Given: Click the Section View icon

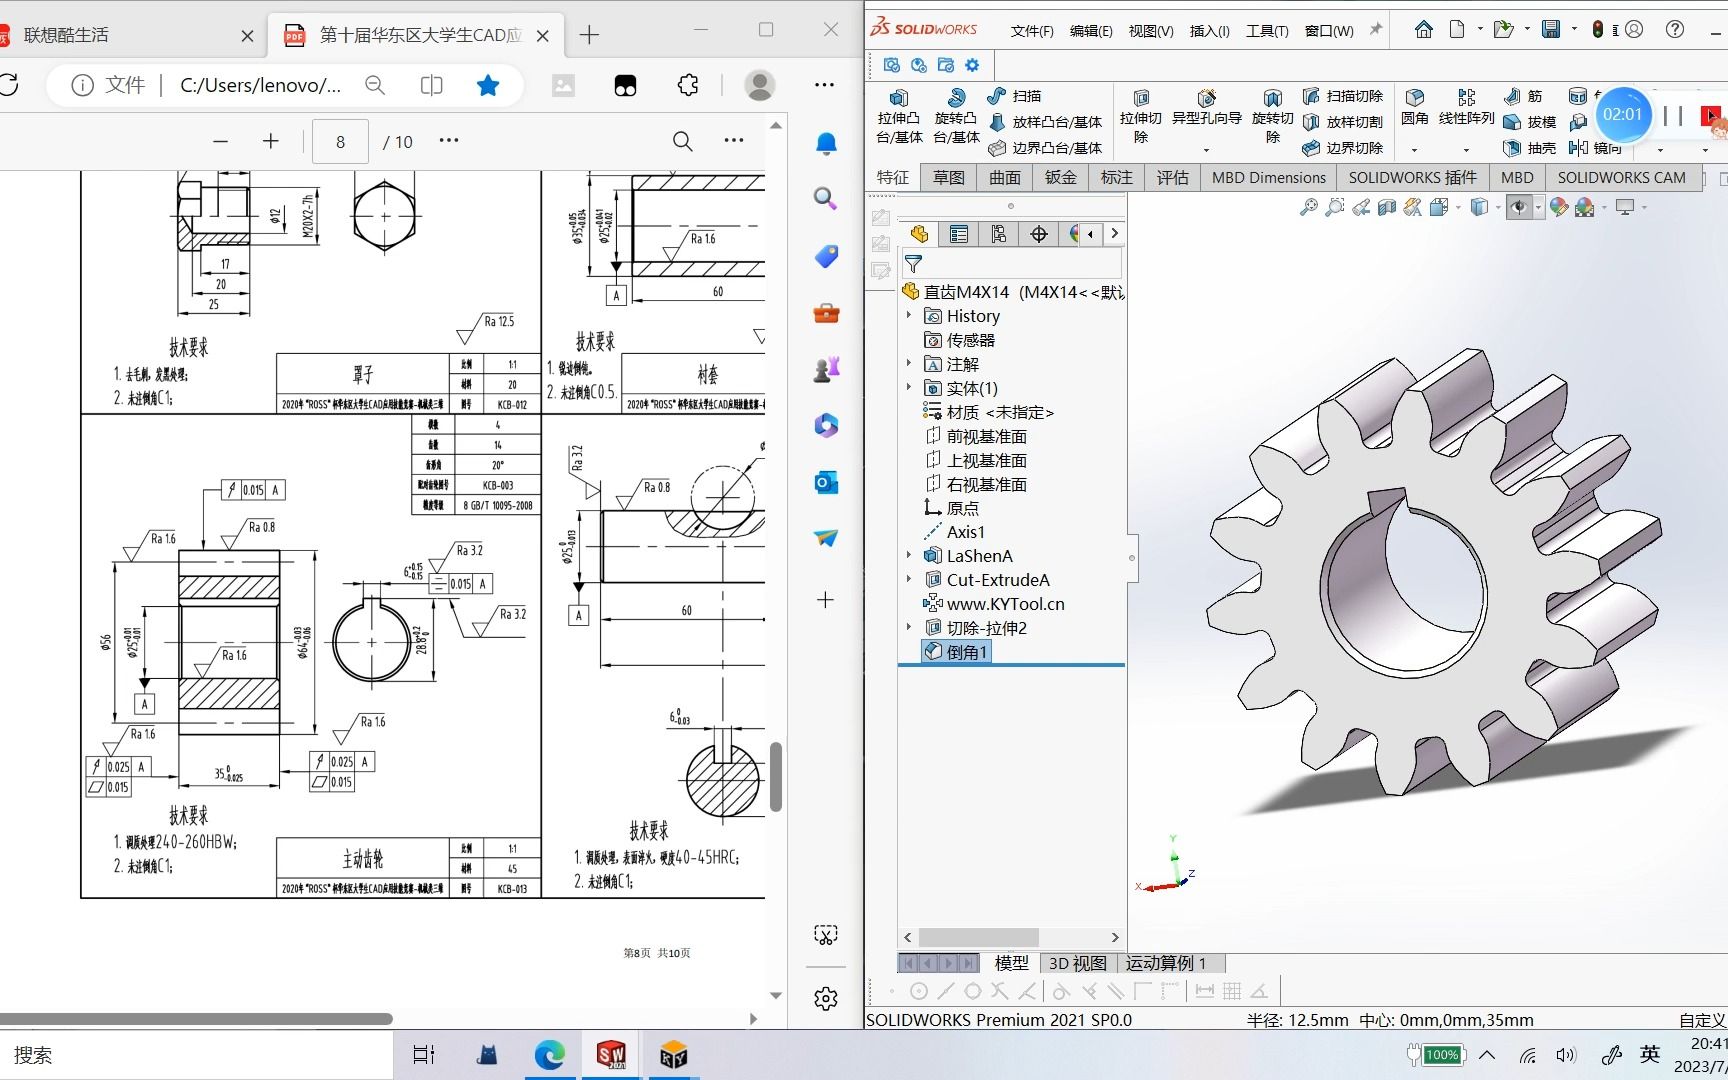Looking at the screenshot, I should pos(1387,207).
